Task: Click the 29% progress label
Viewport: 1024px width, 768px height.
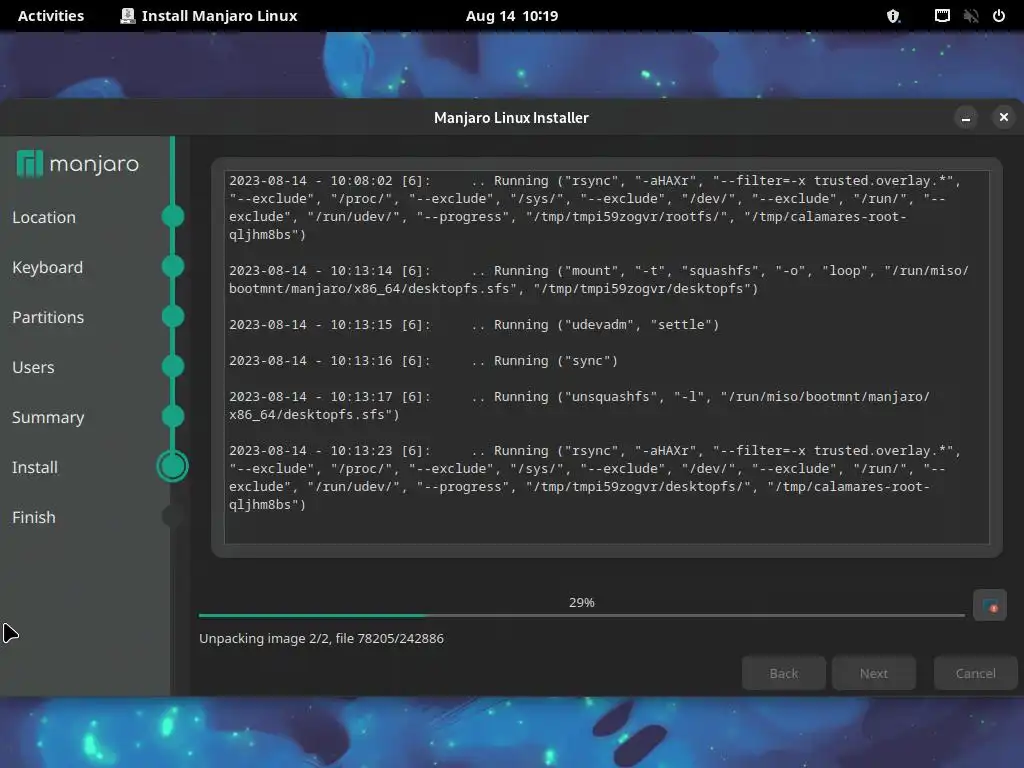Action: click(x=581, y=602)
